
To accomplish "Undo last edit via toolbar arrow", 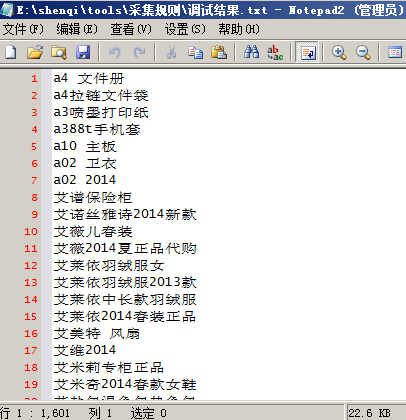I will (x=114, y=52).
